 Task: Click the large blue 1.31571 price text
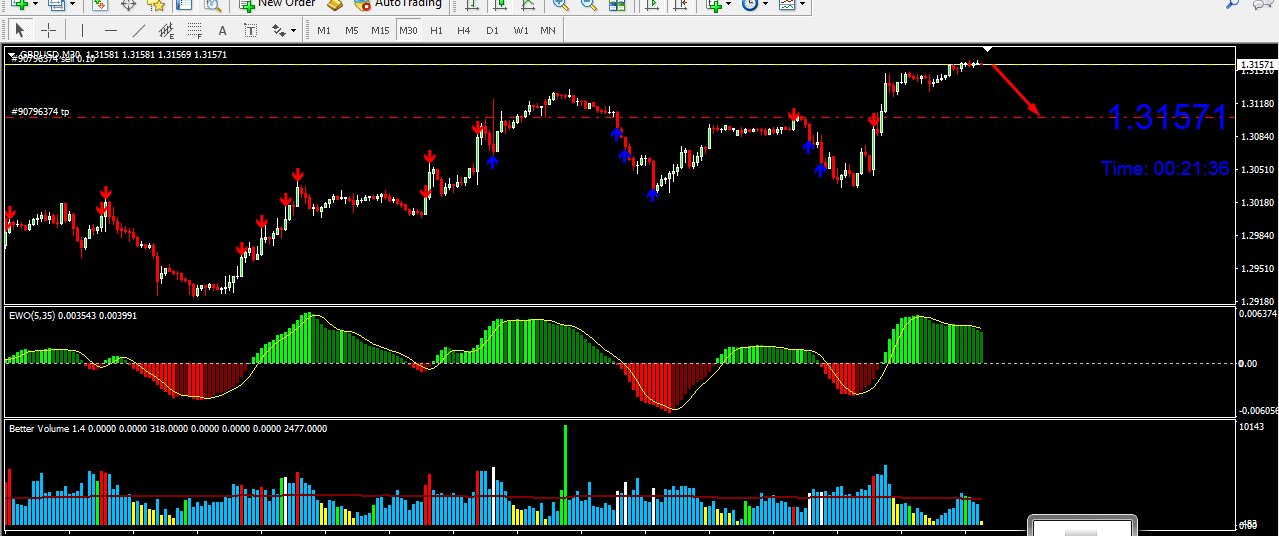click(x=1167, y=118)
